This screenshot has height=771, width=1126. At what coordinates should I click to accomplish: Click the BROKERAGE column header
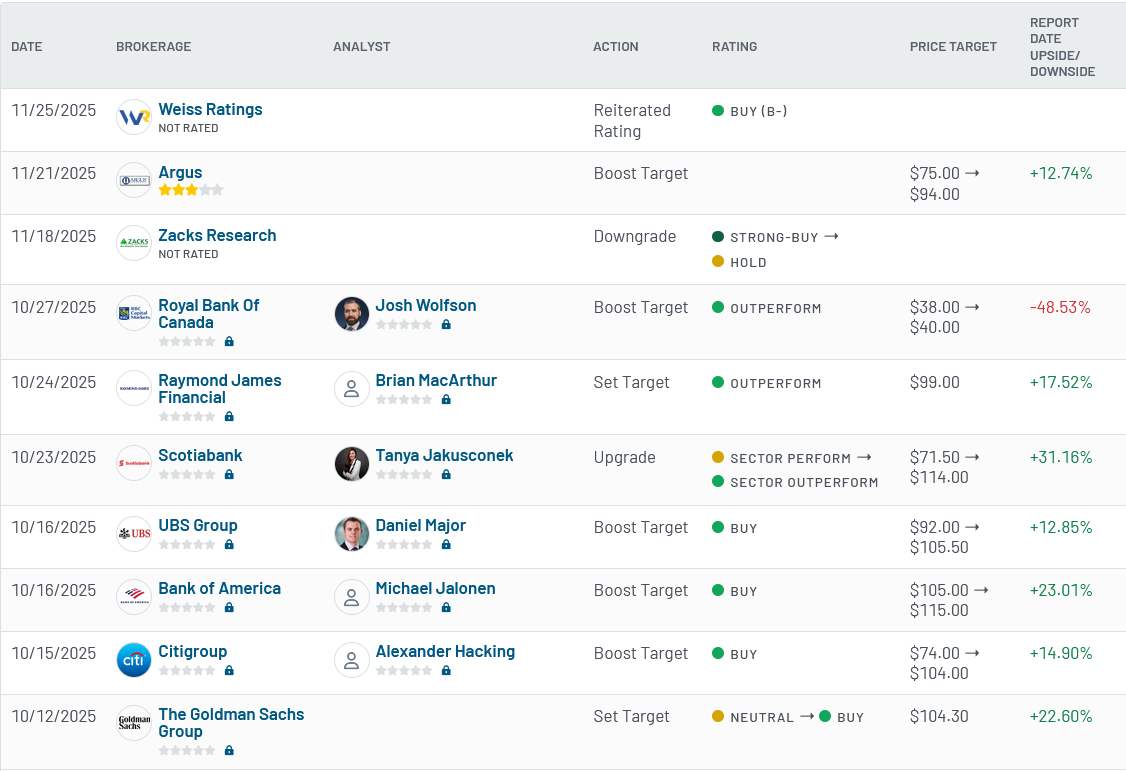[x=154, y=47]
